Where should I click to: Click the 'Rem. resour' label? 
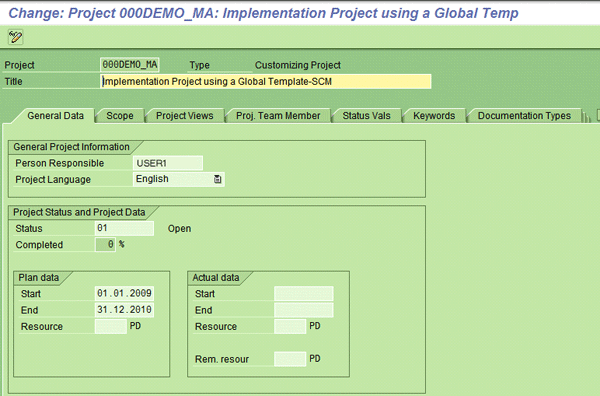tap(222, 359)
